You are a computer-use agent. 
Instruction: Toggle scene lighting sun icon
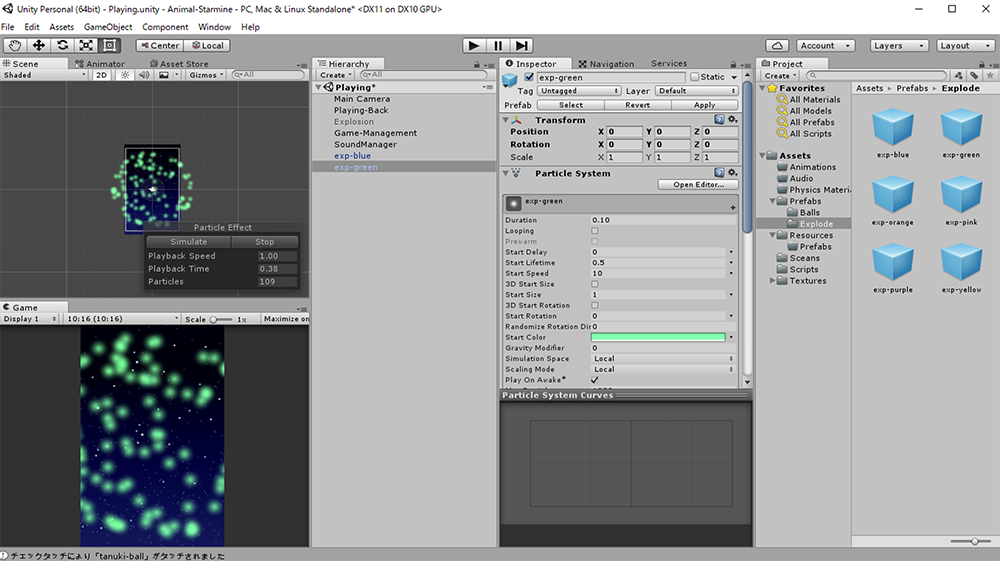click(125, 75)
